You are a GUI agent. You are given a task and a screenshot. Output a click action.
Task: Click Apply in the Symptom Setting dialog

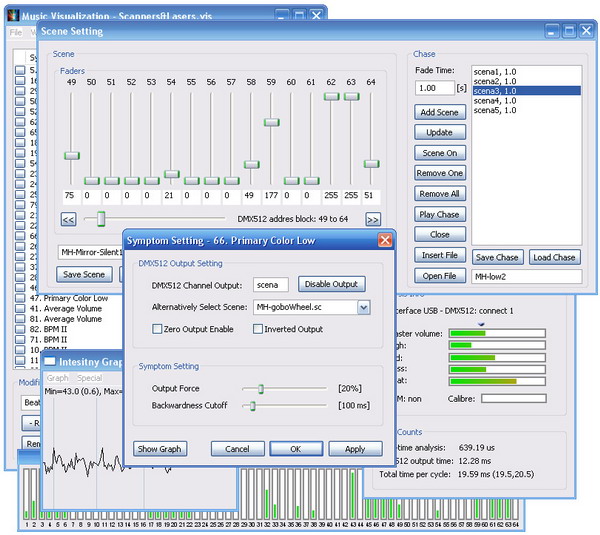[355, 449]
